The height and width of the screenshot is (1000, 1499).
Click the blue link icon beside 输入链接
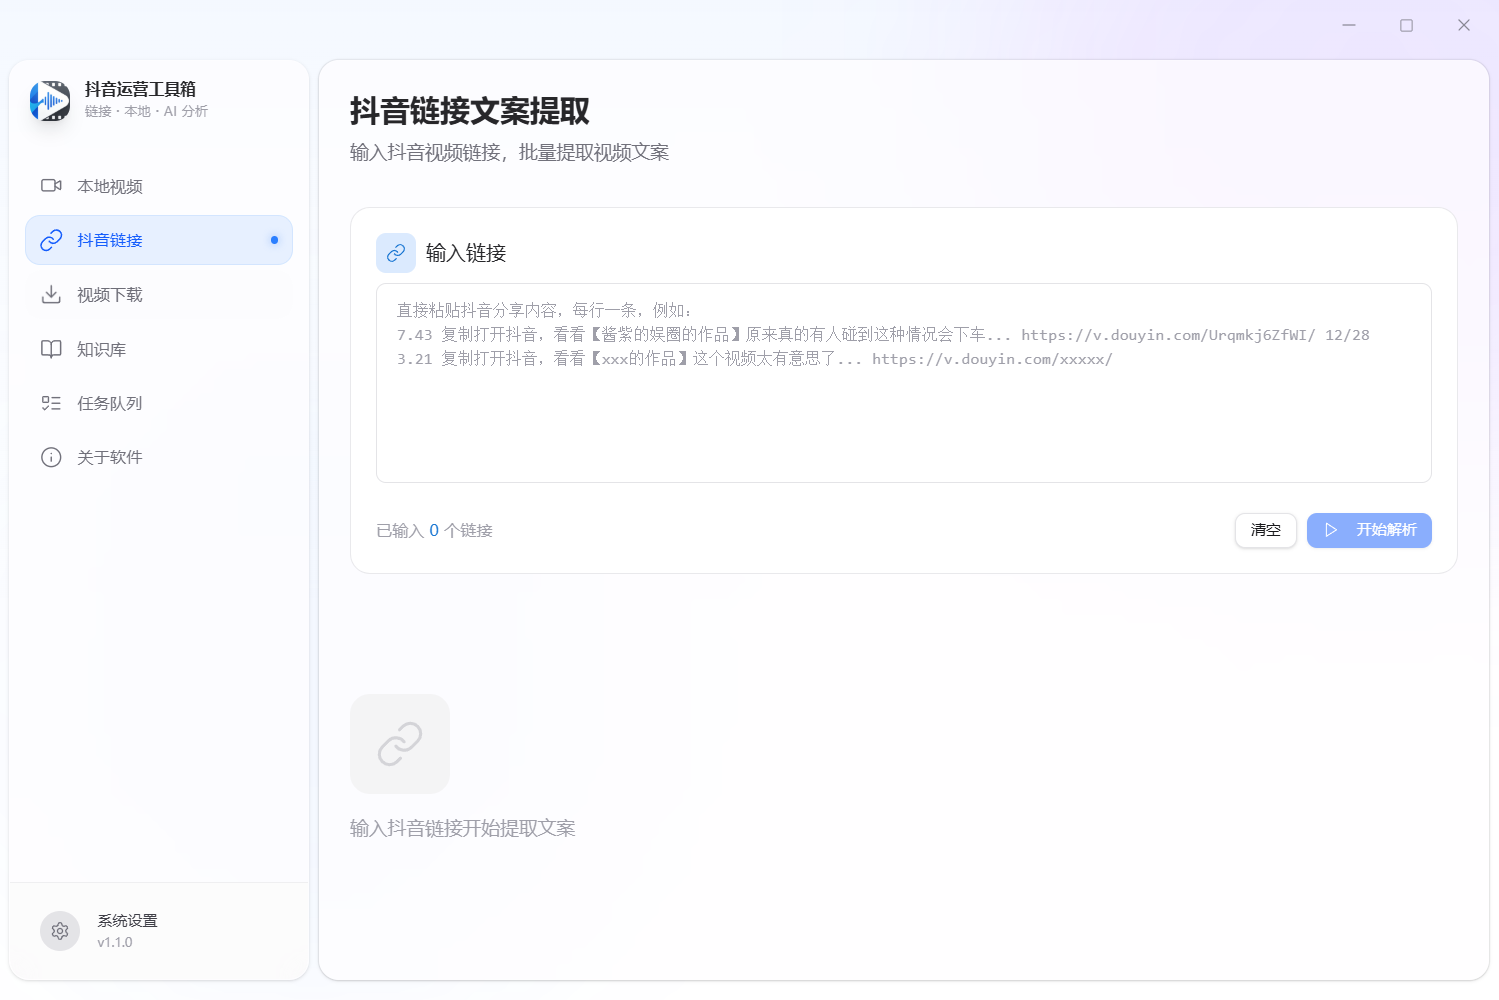396,253
